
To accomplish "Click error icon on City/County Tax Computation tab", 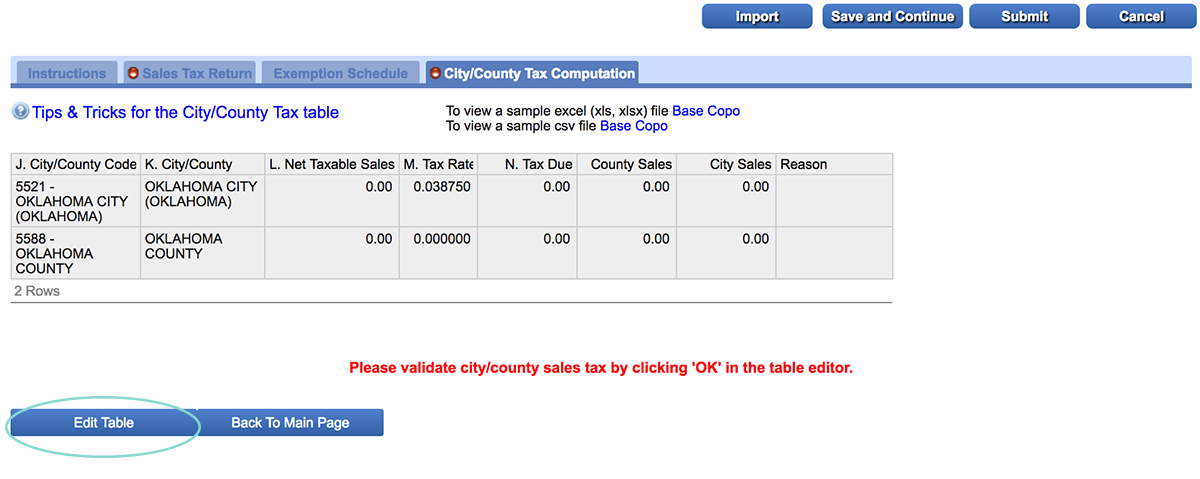I will [x=435, y=73].
